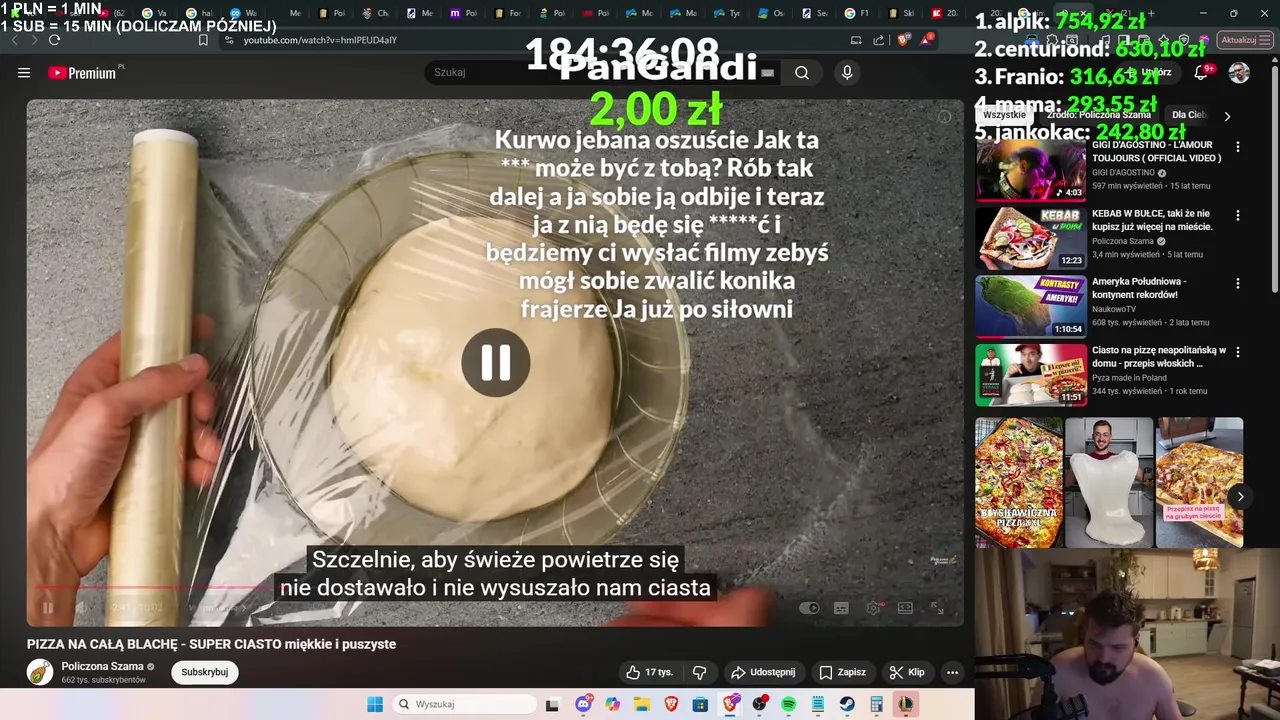The image size is (1280, 720).
Task: Enter fullscreen mode in the player
Action: click(937, 608)
